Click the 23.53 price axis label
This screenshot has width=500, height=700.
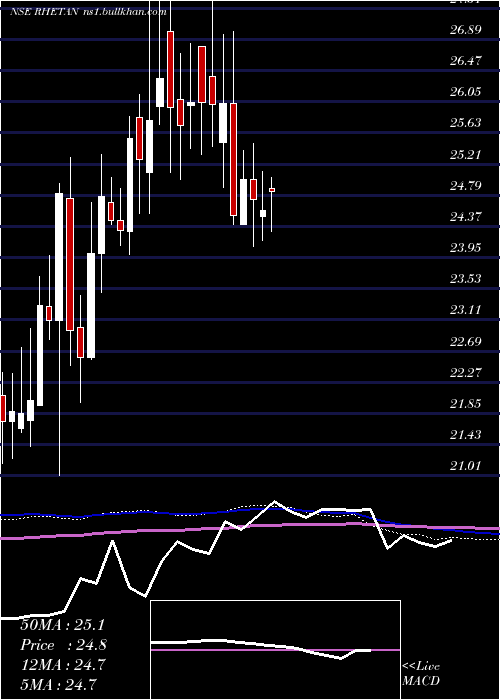click(x=466, y=279)
